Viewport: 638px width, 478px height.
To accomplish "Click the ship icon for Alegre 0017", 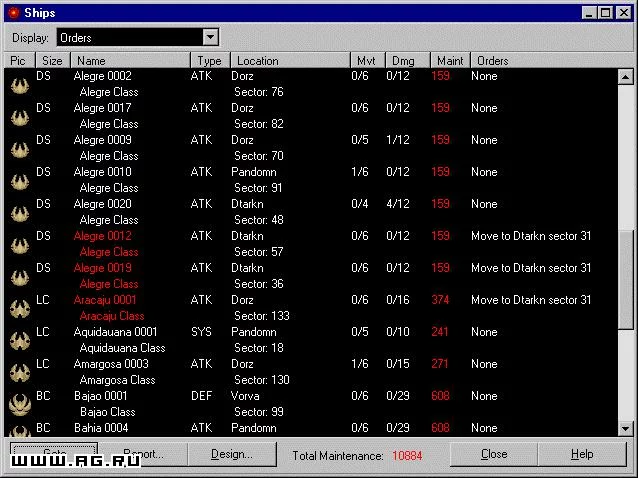I will click(x=20, y=118).
